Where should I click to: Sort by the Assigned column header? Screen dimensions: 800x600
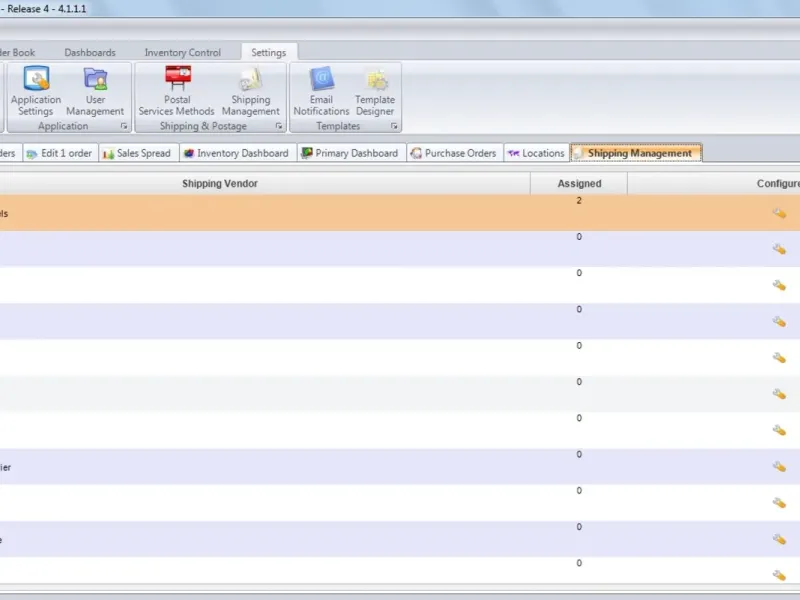point(579,184)
